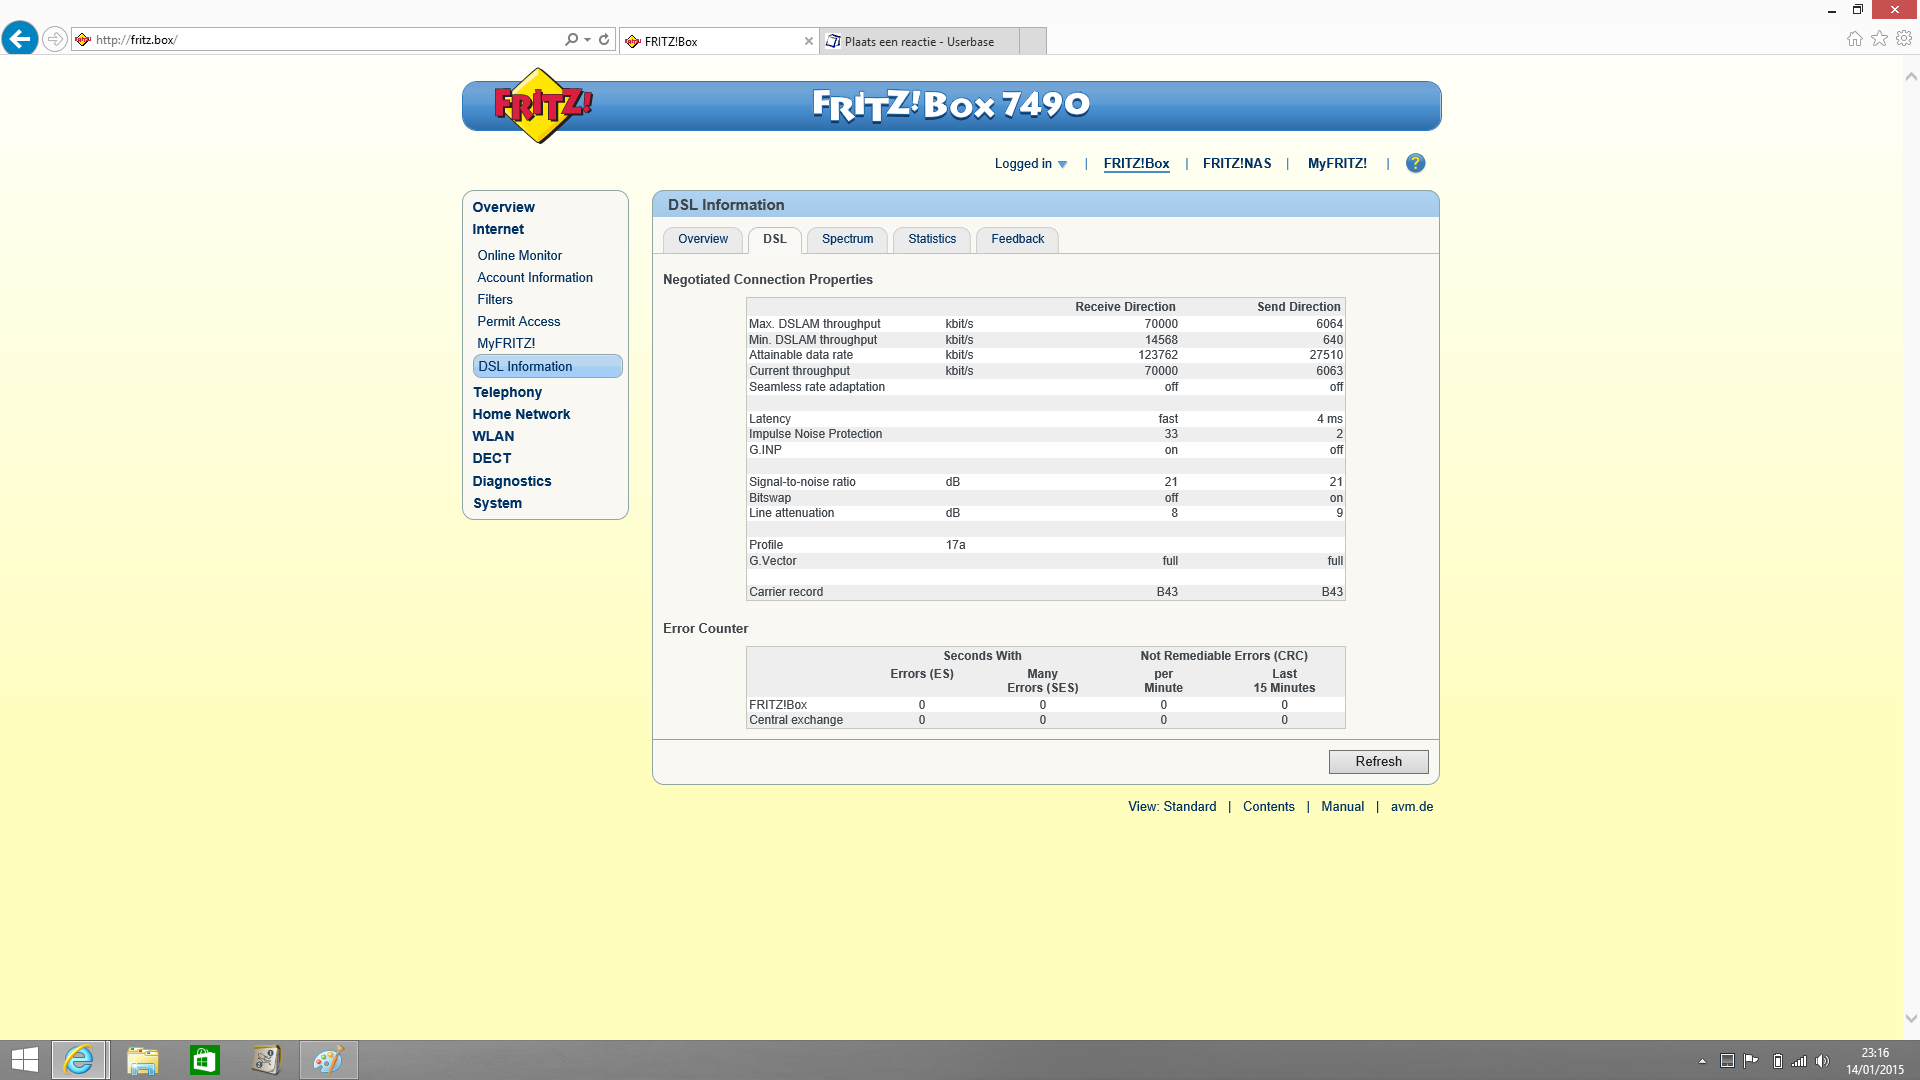Click the blue help question mark icon
The height and width of the screenshot is (1080, 1920).
[1415, 163]
